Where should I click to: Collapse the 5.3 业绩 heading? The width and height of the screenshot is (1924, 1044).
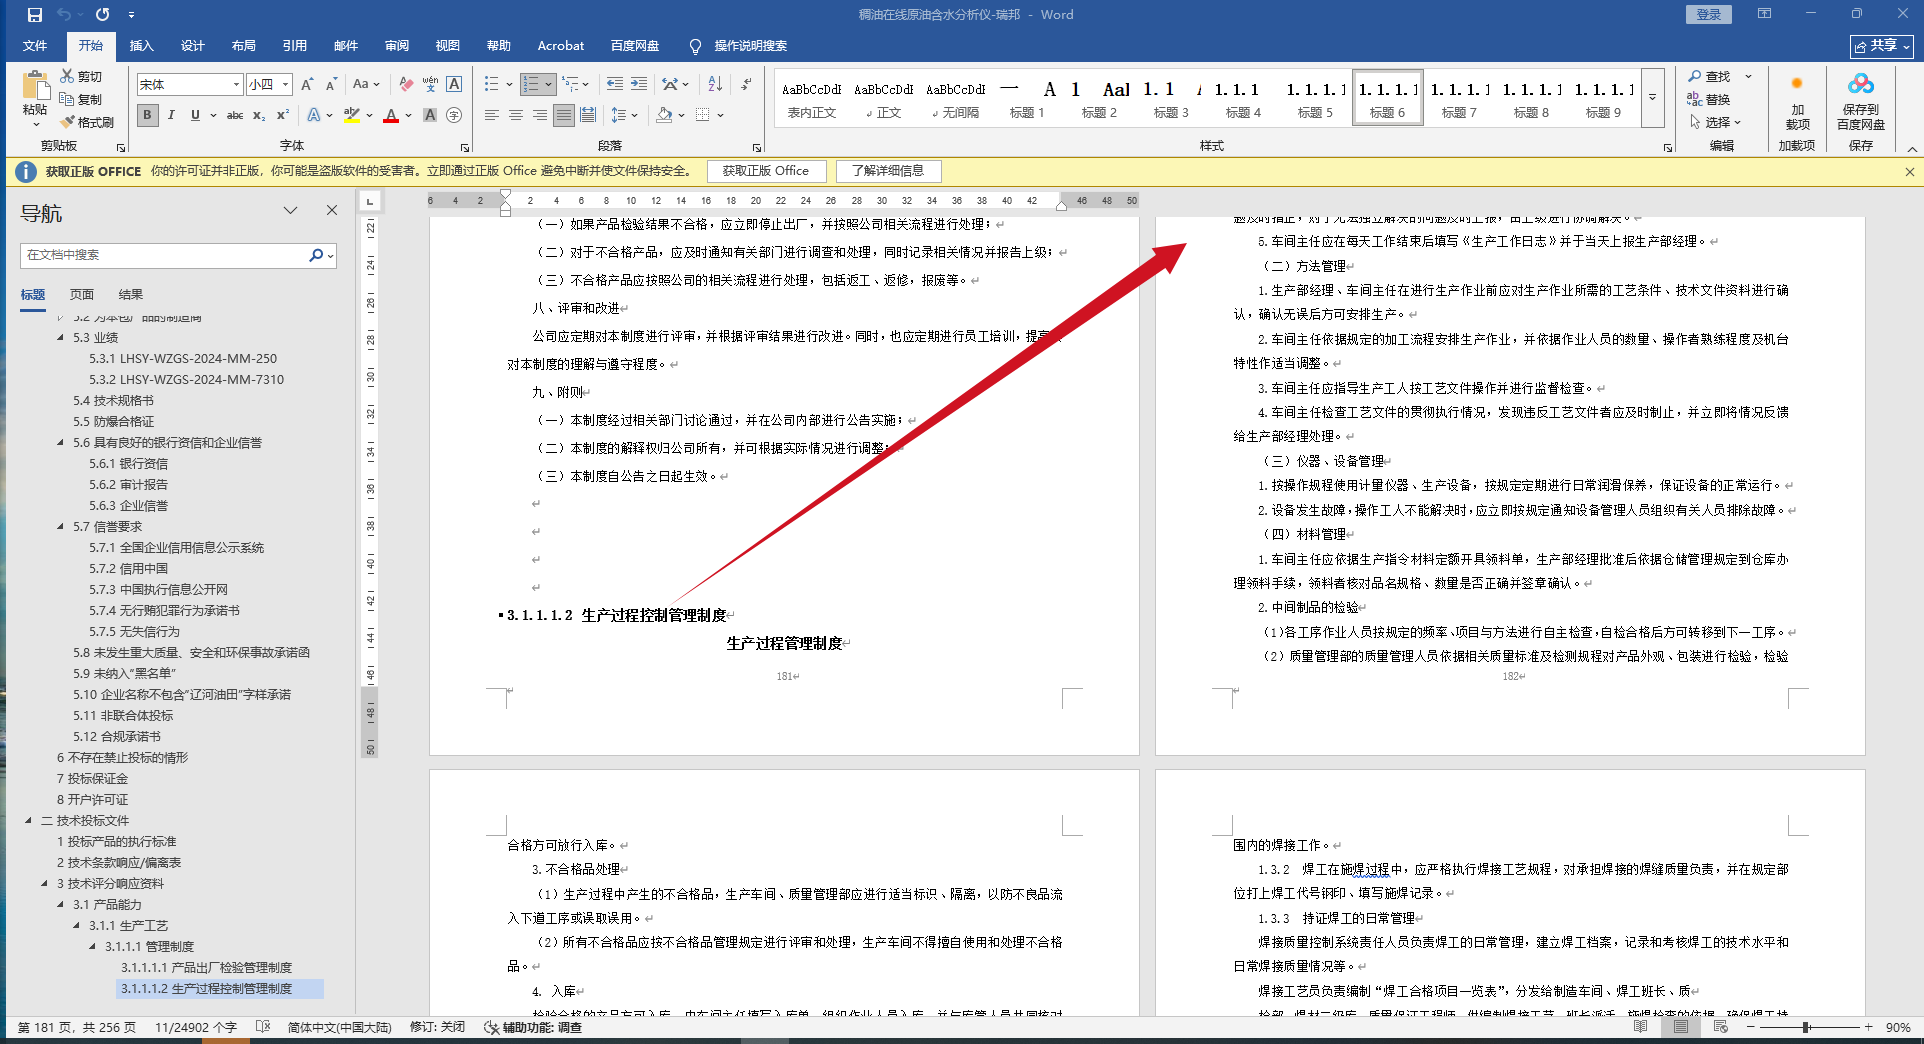(61, 337)
